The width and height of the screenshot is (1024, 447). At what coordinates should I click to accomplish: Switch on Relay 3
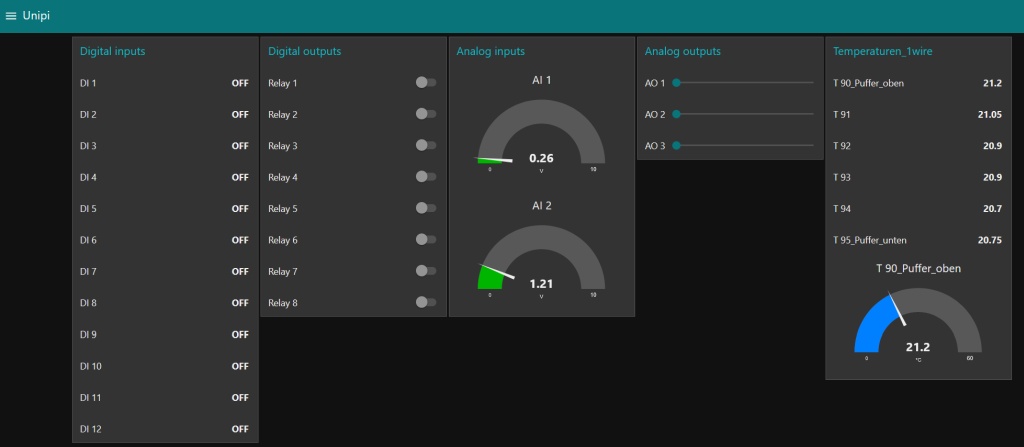tap(426, 145)
